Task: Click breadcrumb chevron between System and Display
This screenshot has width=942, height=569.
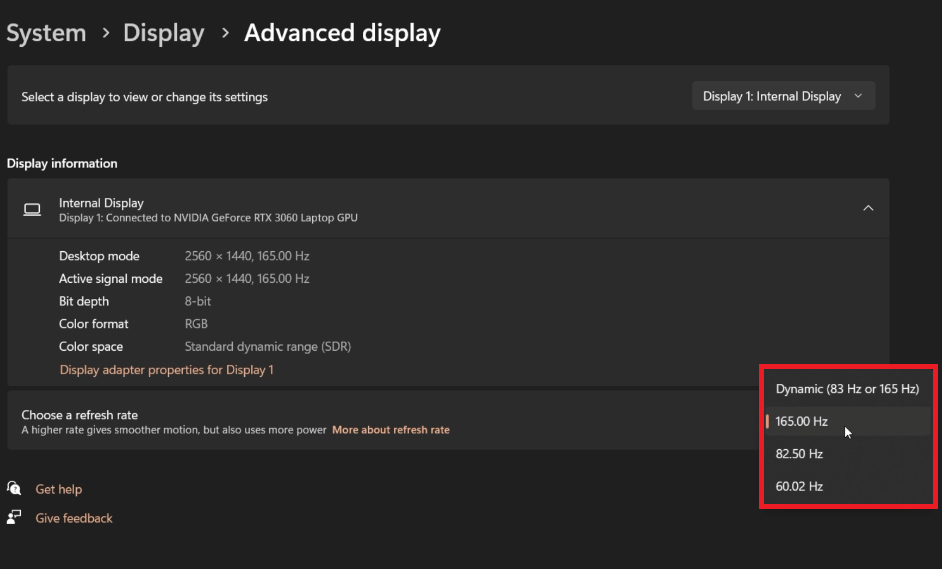Action: [106, 33]
